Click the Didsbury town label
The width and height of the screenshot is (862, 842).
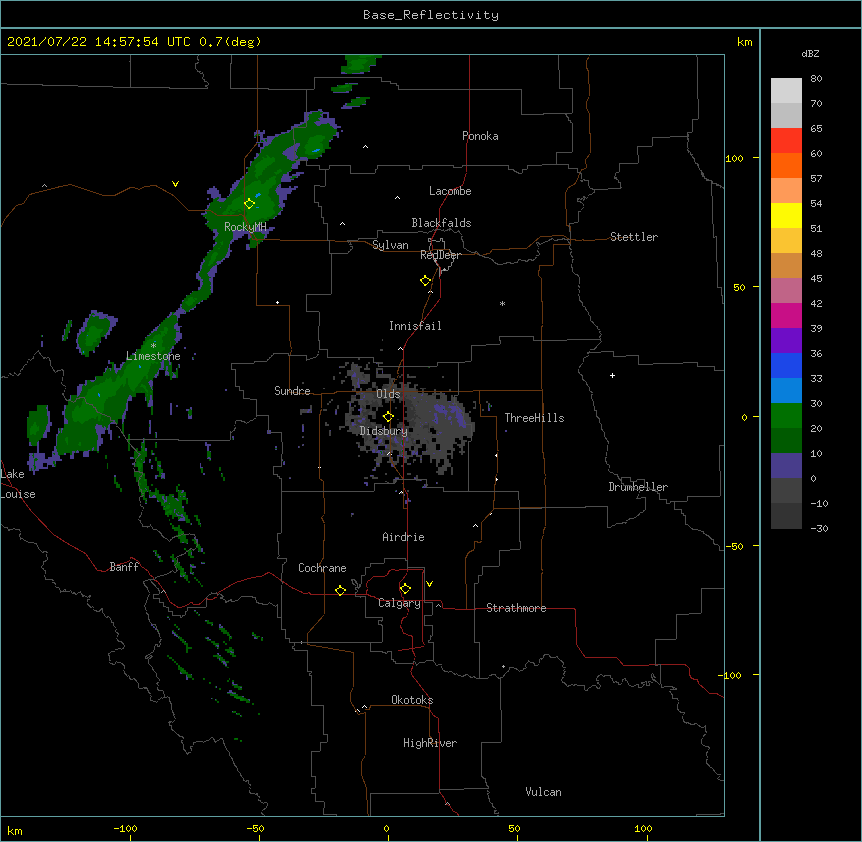(x=383, y=431)
